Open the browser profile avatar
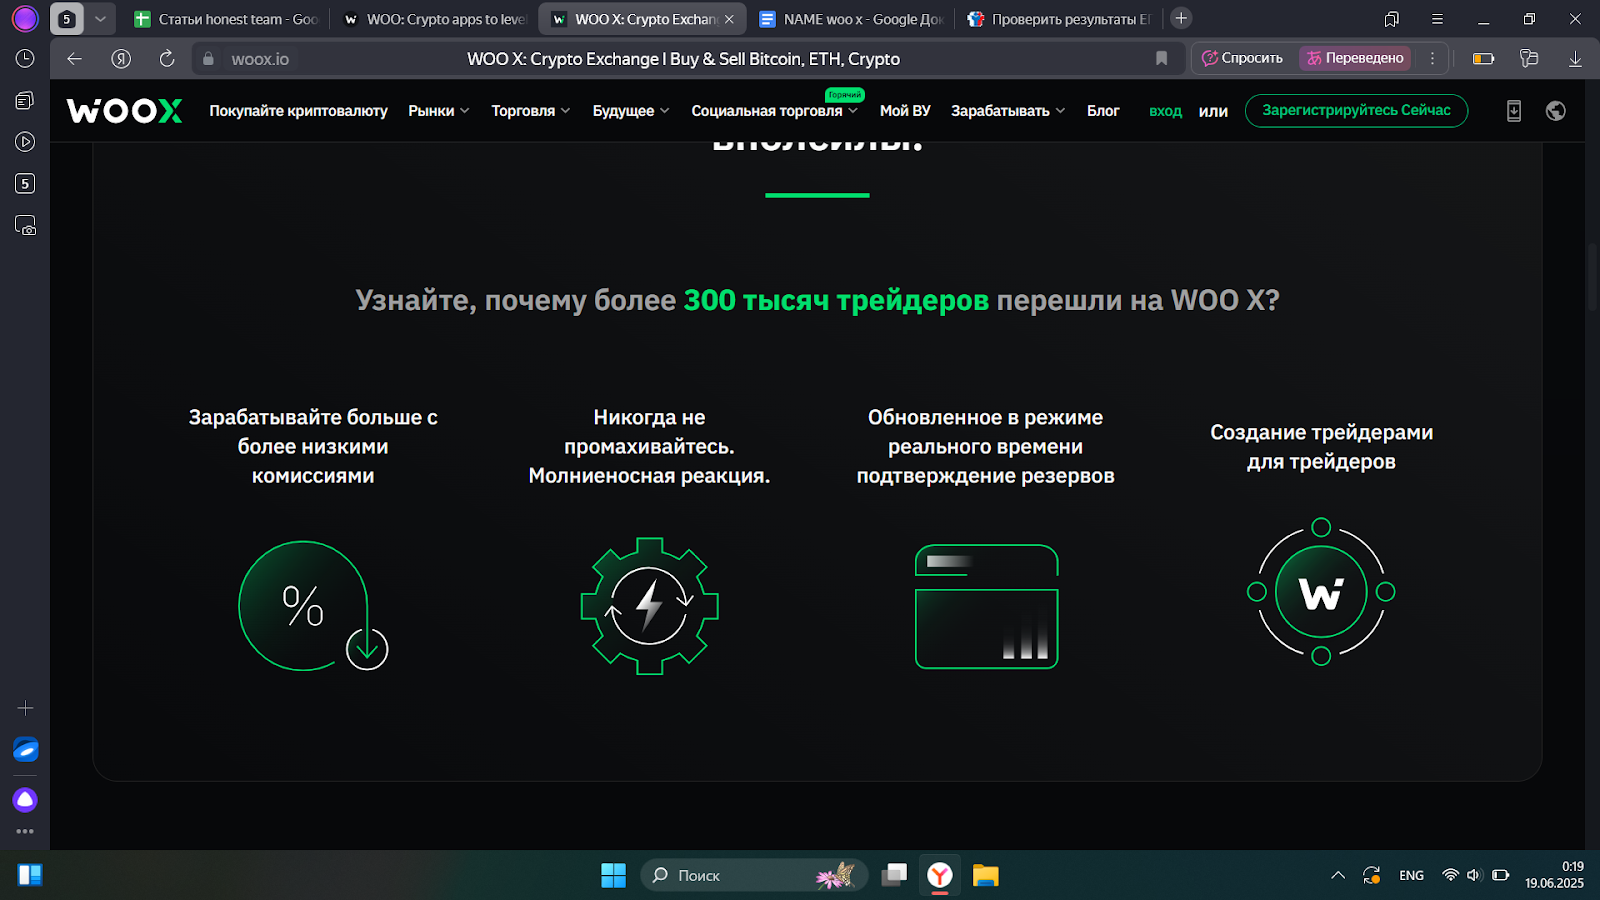1600x900 pixels. point(25,18)
